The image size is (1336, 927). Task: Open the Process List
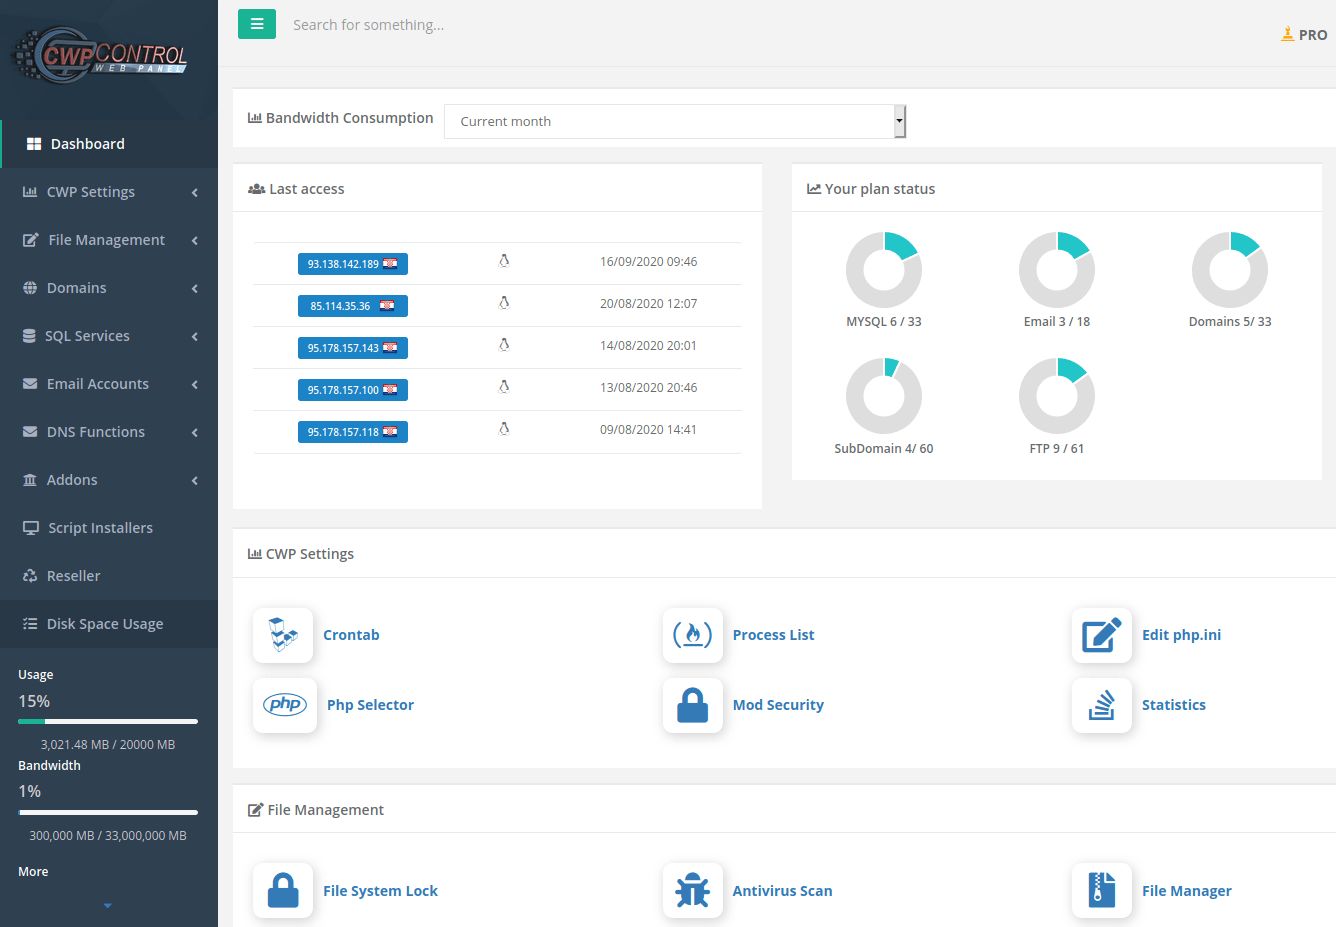tap(773, 635)
